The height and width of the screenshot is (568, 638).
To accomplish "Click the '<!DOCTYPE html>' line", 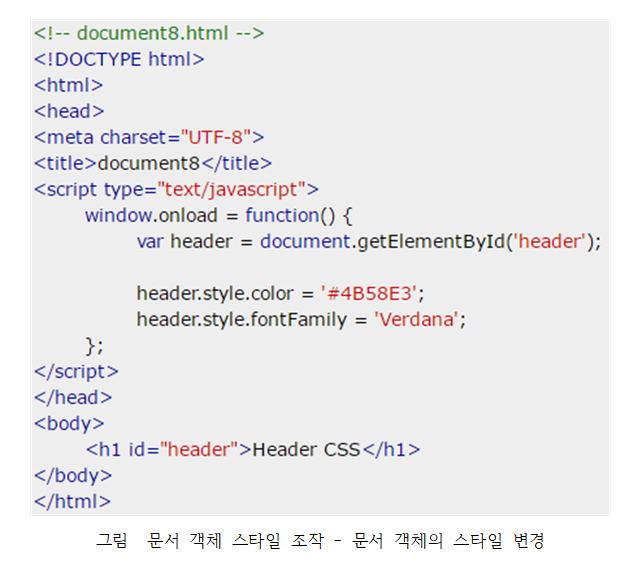I will coord(119,59).
